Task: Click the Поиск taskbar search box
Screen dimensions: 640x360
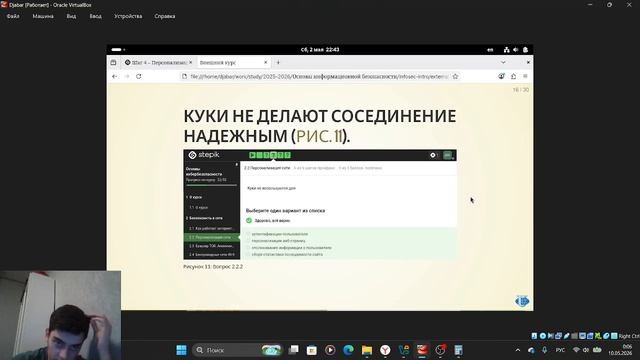Action: click(x=237, y=350)
